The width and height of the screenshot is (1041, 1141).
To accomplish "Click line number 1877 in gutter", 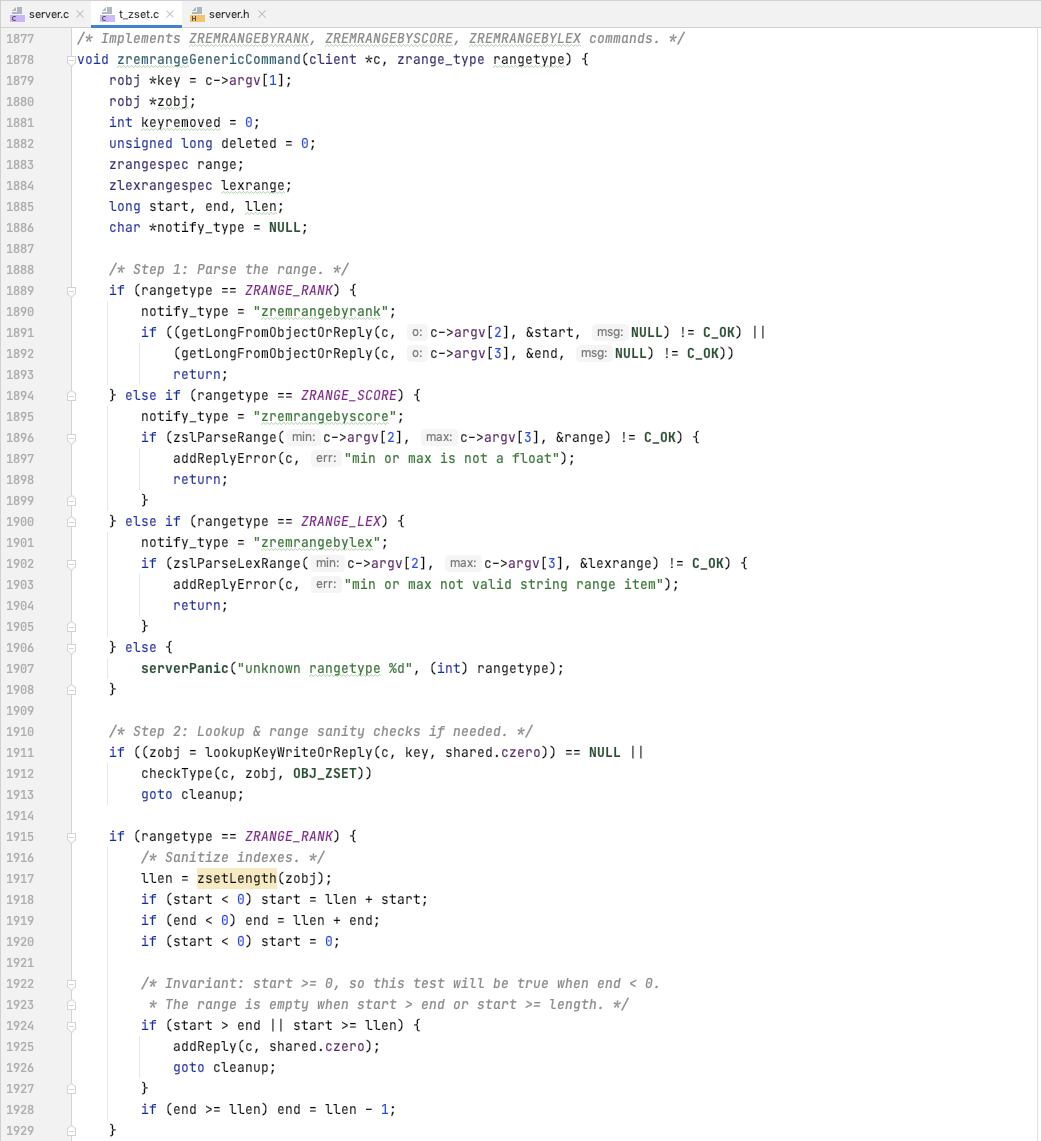I will pos(20,39).
